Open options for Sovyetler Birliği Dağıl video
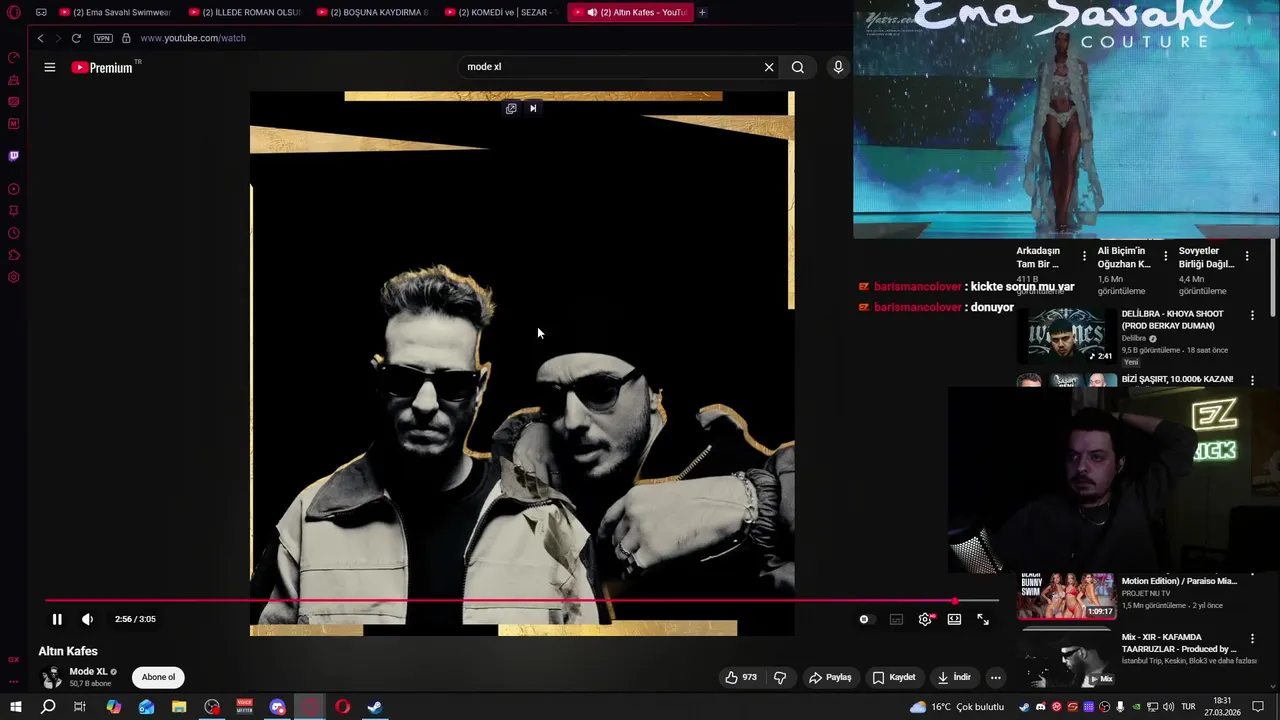This screenshot has width=1280, height=720. (x=1247, y=256)
